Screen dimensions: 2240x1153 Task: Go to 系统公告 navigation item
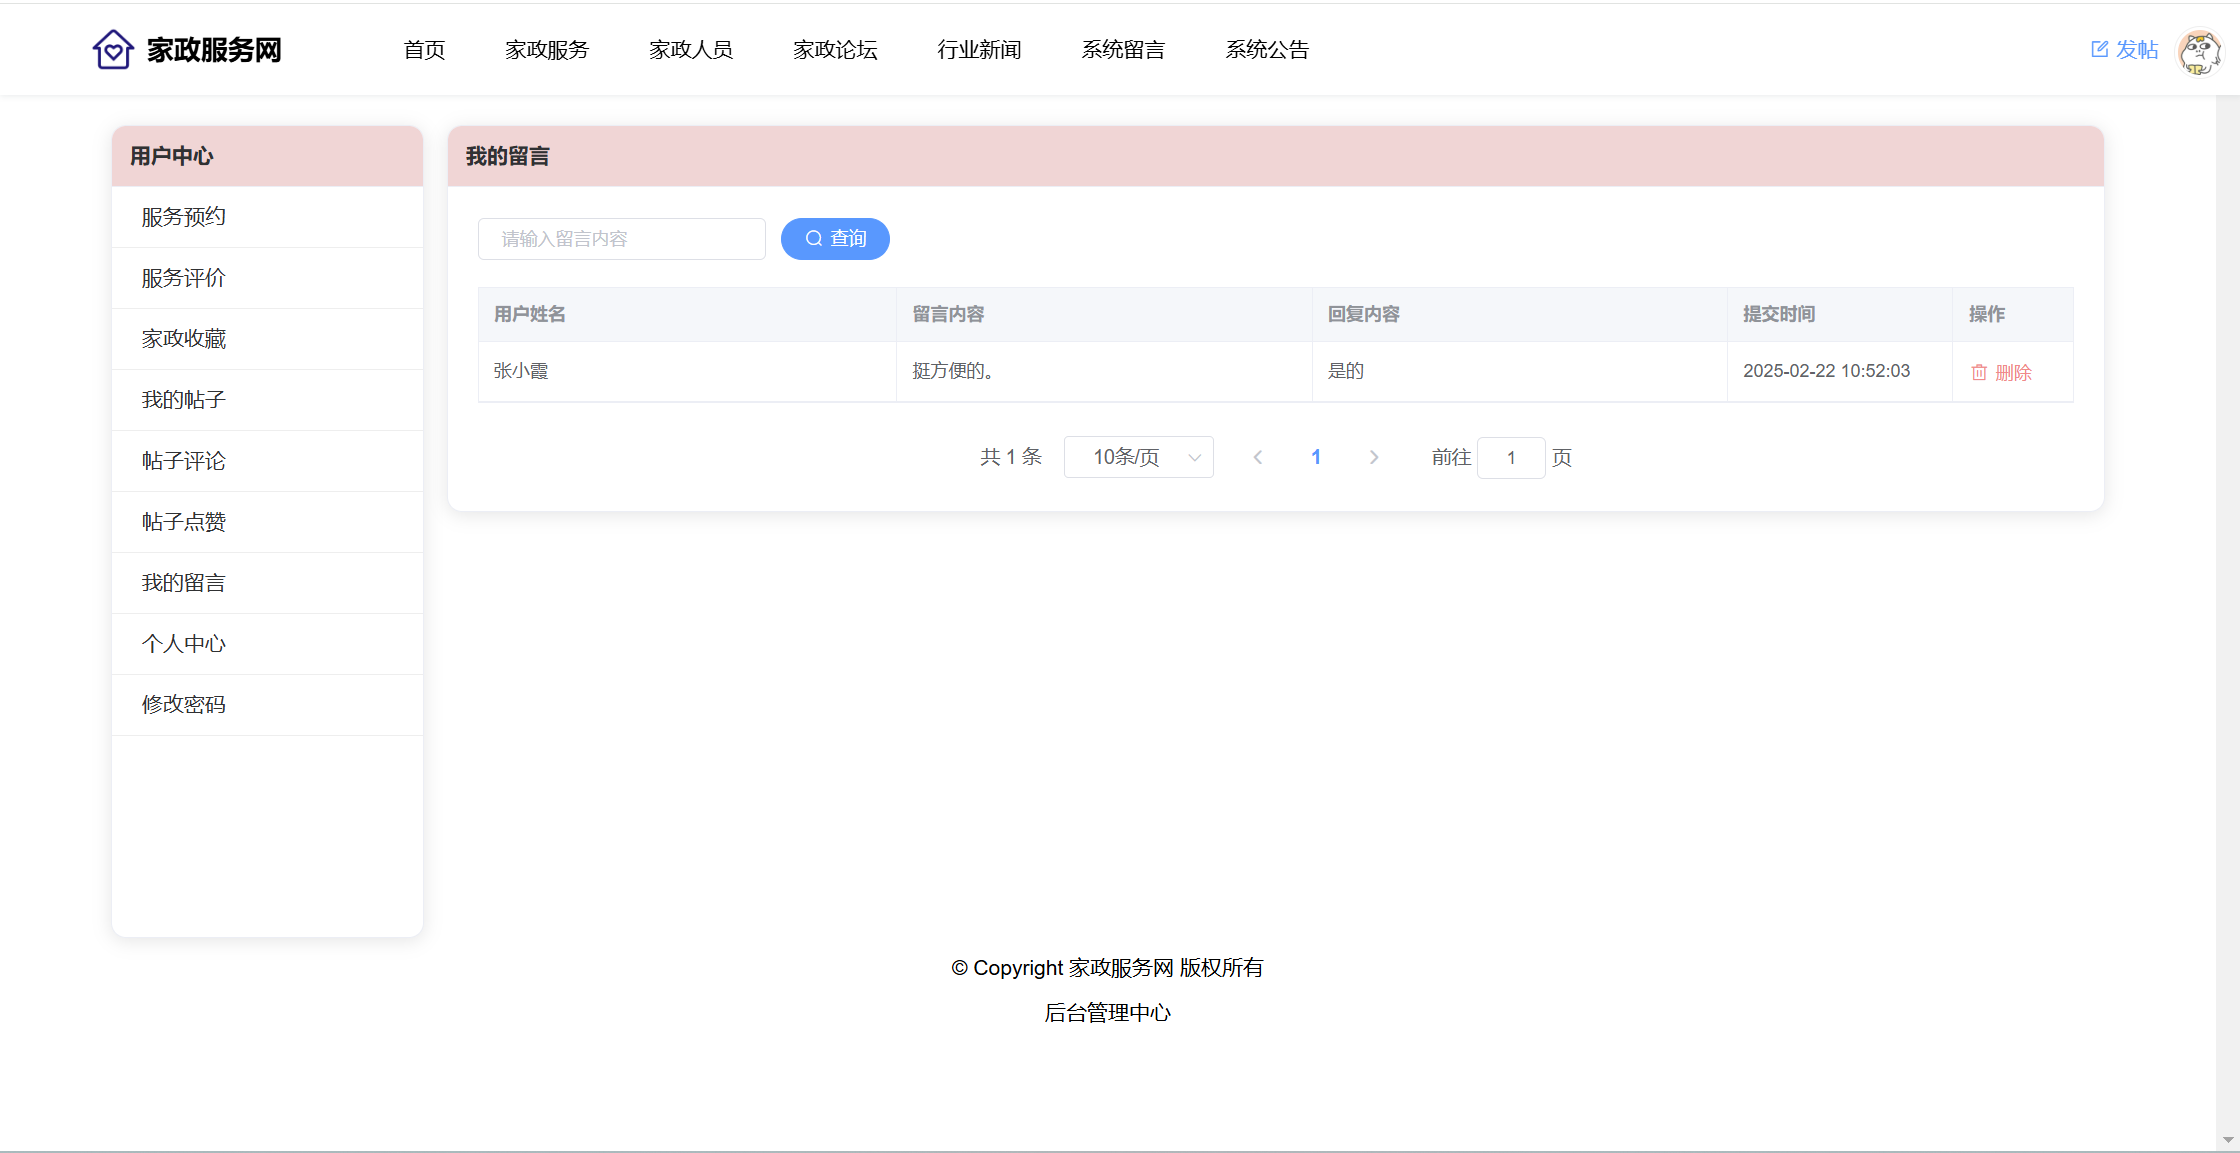[1266, 50]
